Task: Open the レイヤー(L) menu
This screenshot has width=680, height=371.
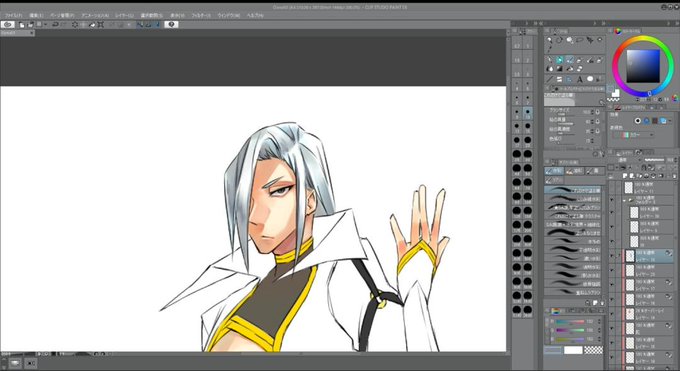Action: [124, 15]
